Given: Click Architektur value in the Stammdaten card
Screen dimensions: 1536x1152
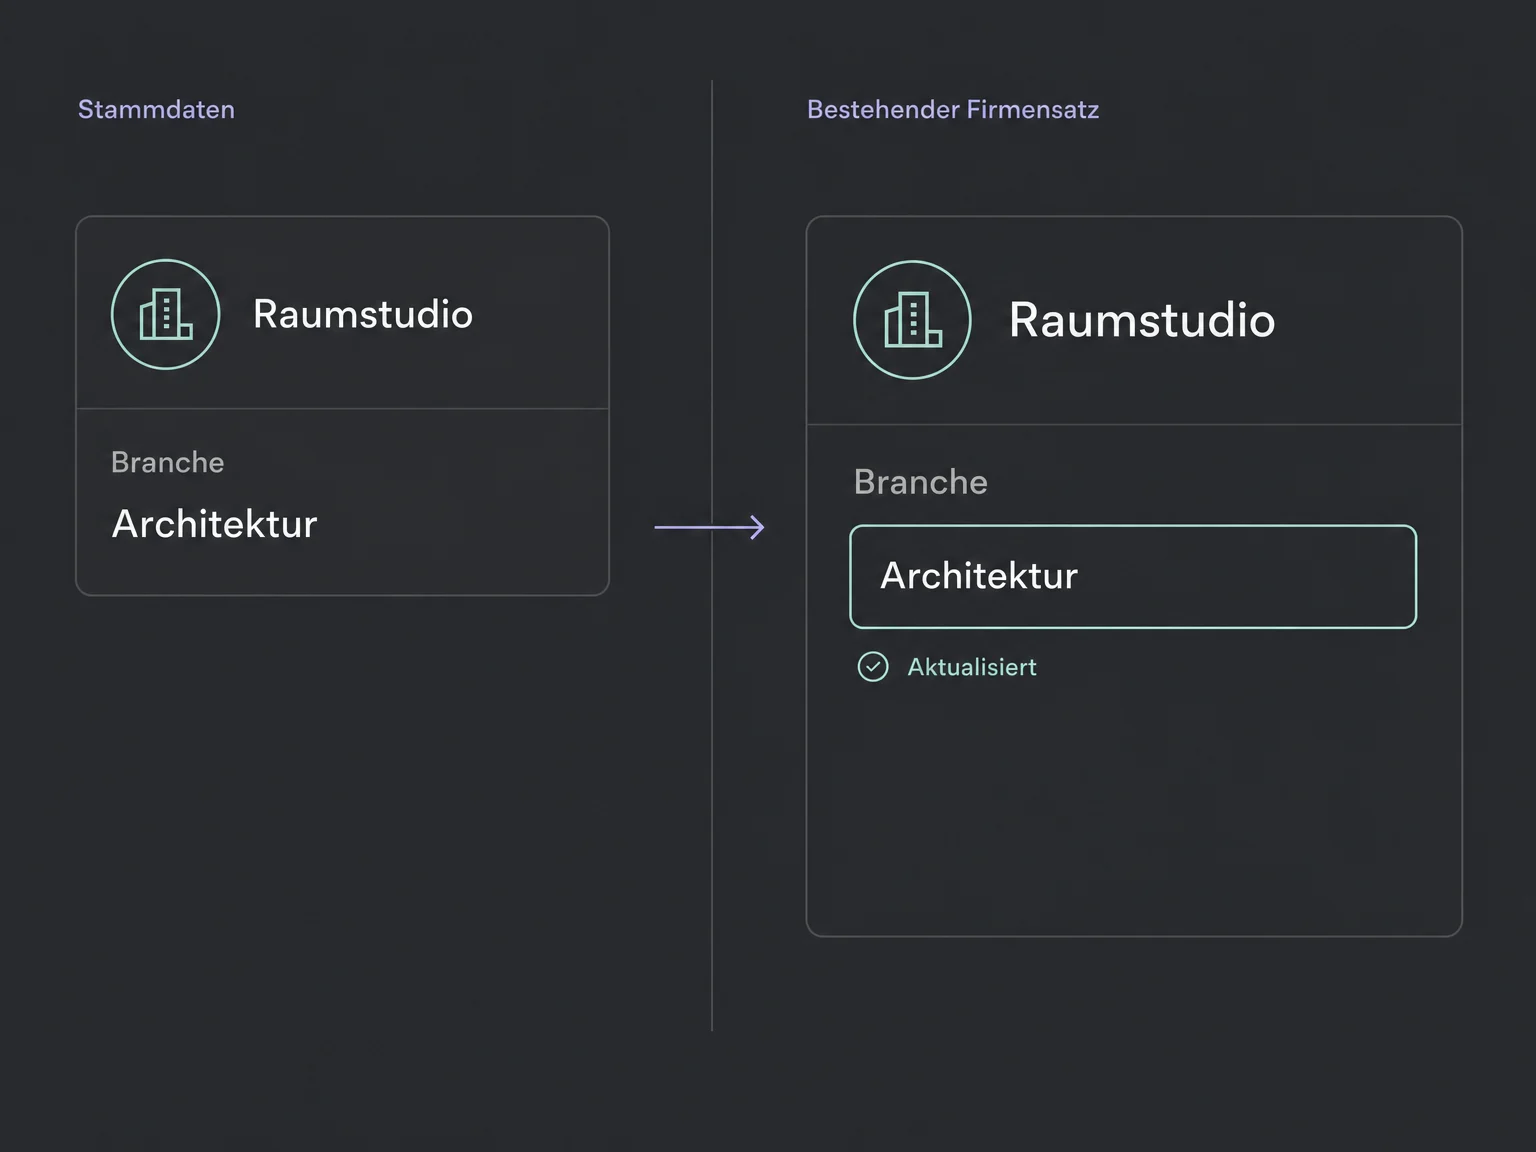Looking at the screenshot, I should pyautogui.click(x=214, y=524).
